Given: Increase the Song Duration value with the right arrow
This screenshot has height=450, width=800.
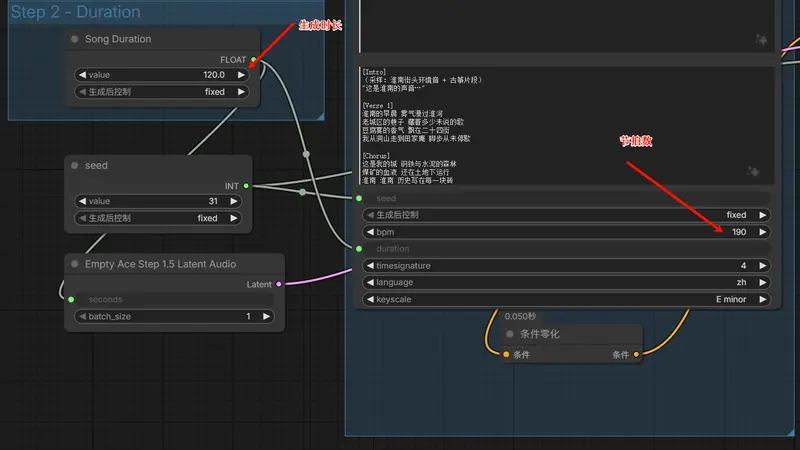Looking at the screenshot, I should (x=241, y=75).
